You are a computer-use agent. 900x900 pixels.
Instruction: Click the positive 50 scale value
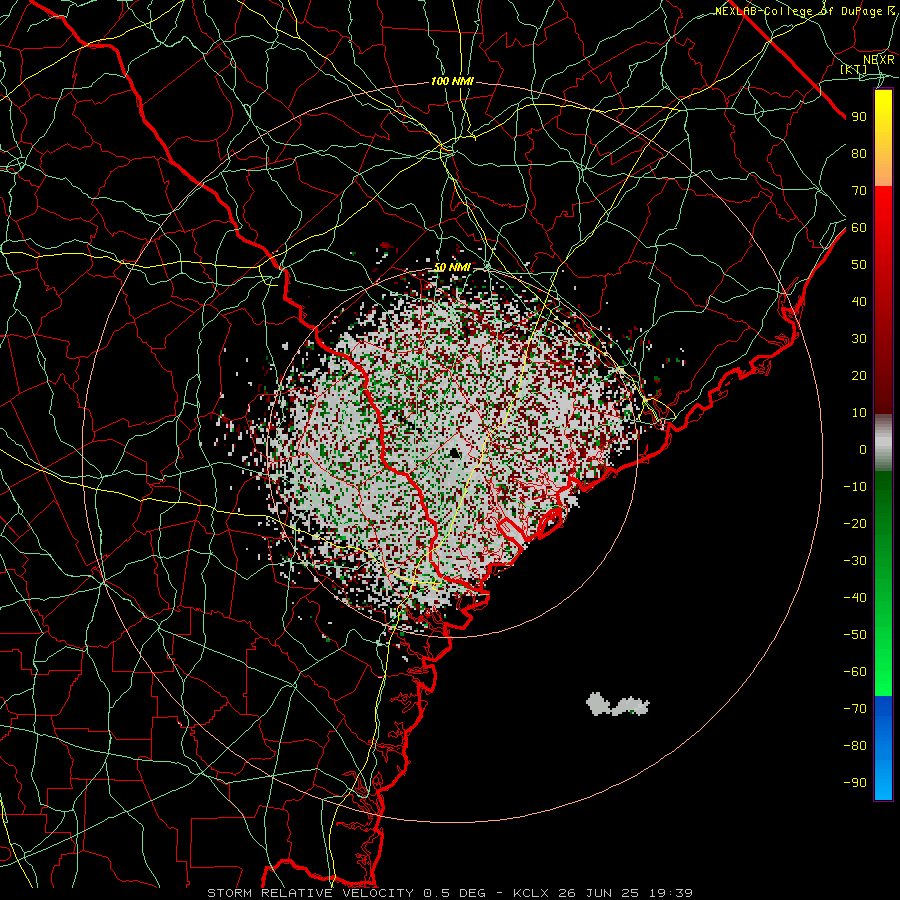pos(859,265)
